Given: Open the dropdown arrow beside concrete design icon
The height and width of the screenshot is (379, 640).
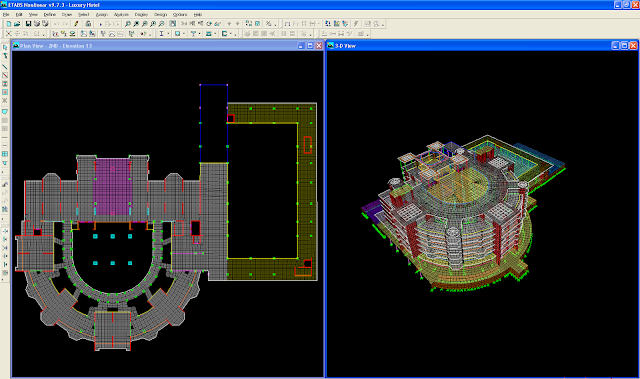Looking at the screenshot, I should coord(184,34).
